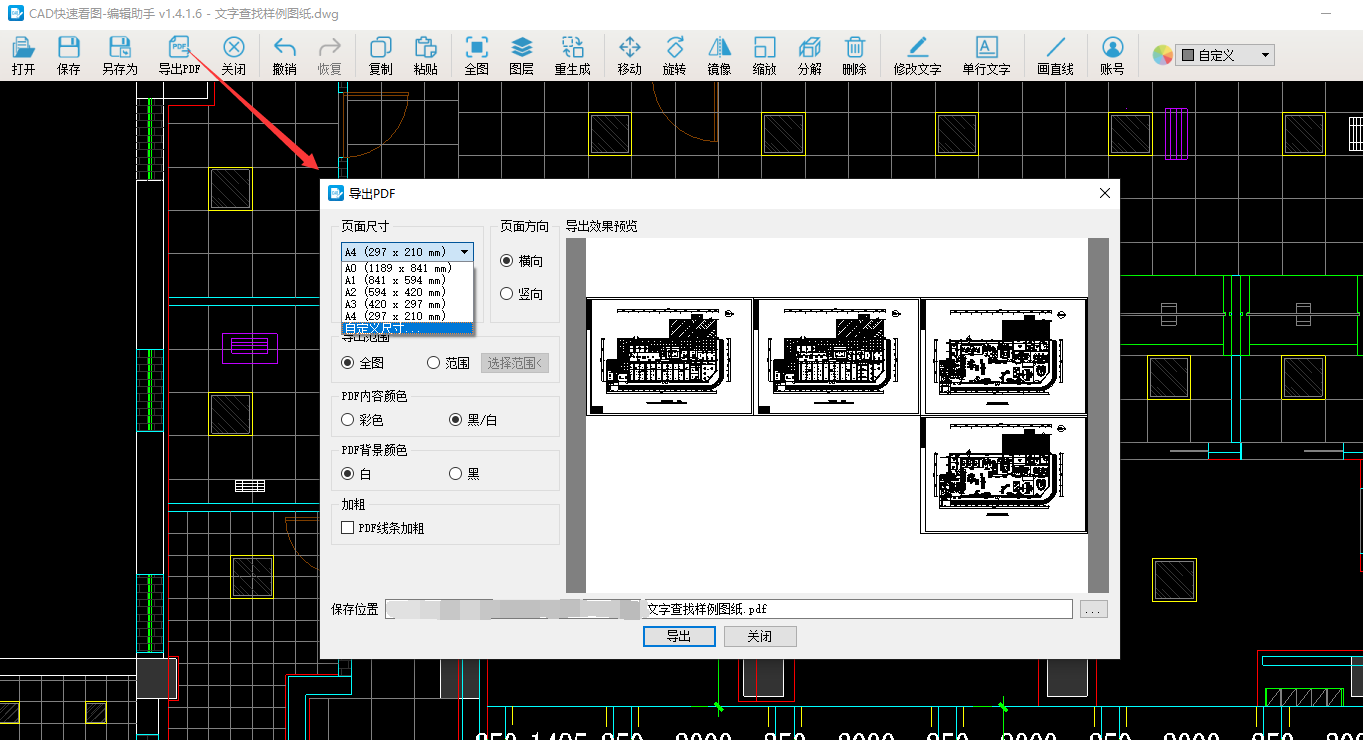Select 范围 export range radio
Image resolution: width=1363 pixels, height=740 pixels.
(448, 363)
